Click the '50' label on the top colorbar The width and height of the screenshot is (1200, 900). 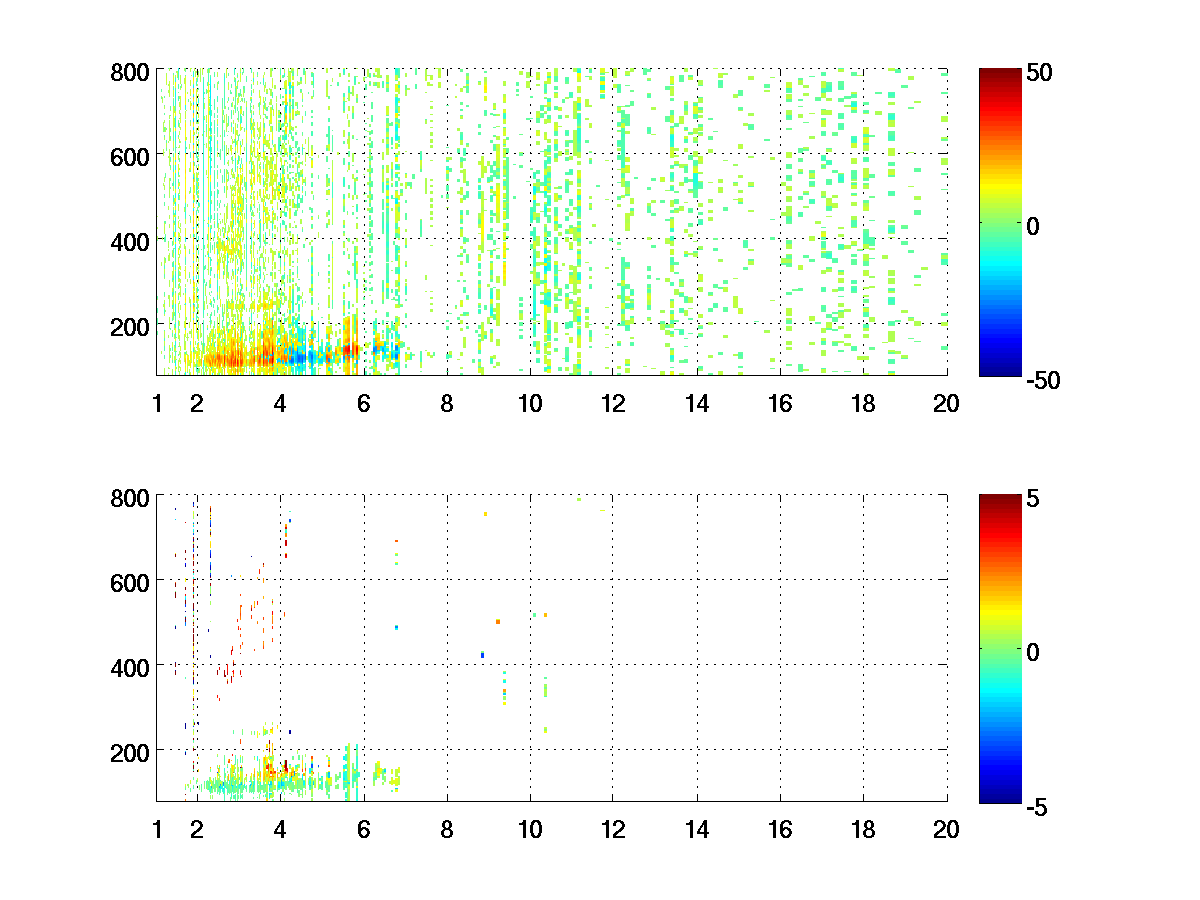[1040, 72]
